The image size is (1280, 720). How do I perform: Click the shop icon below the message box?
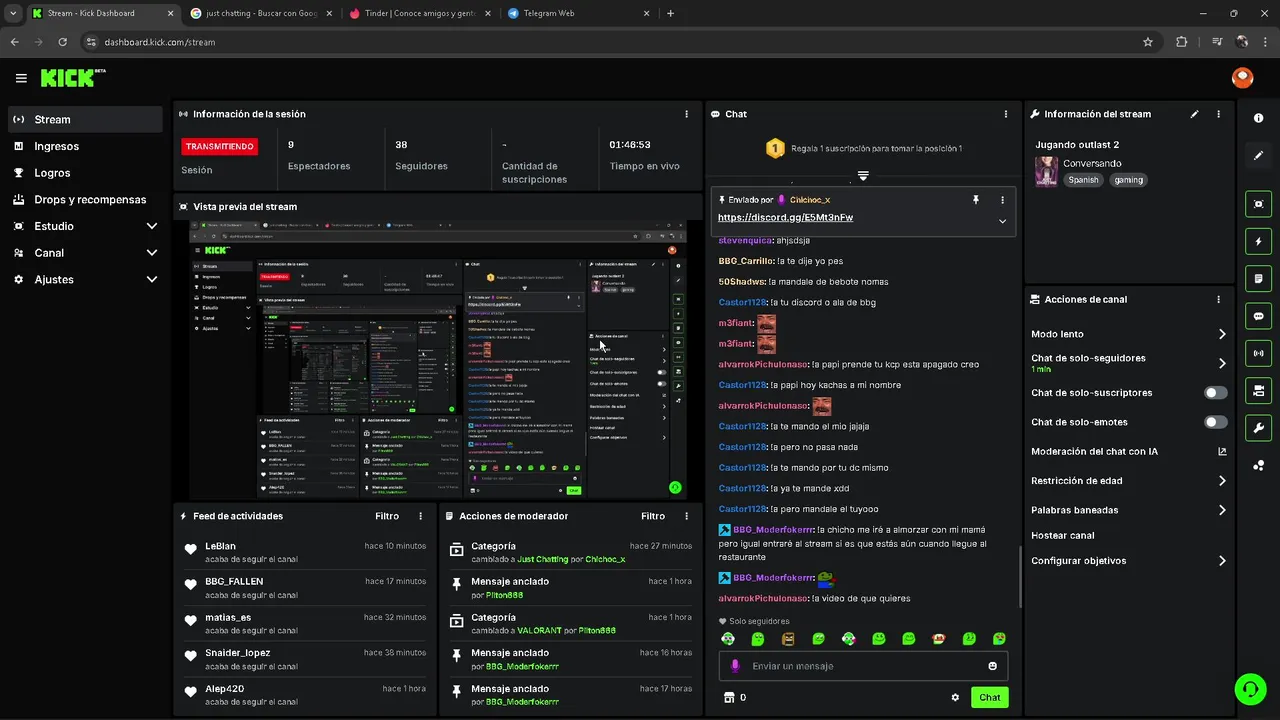[x=728, y=697]
